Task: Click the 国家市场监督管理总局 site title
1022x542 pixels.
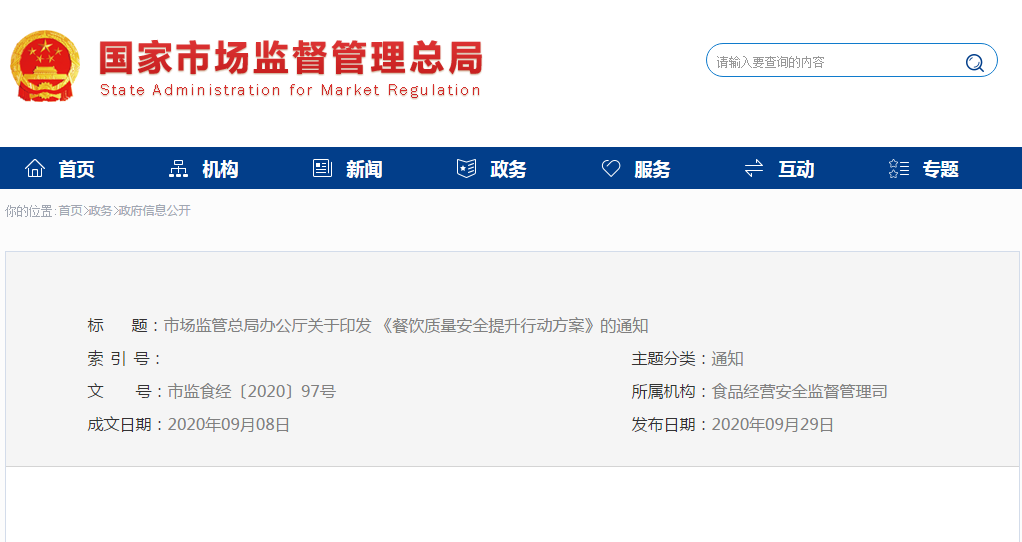Action: (291, 58)
